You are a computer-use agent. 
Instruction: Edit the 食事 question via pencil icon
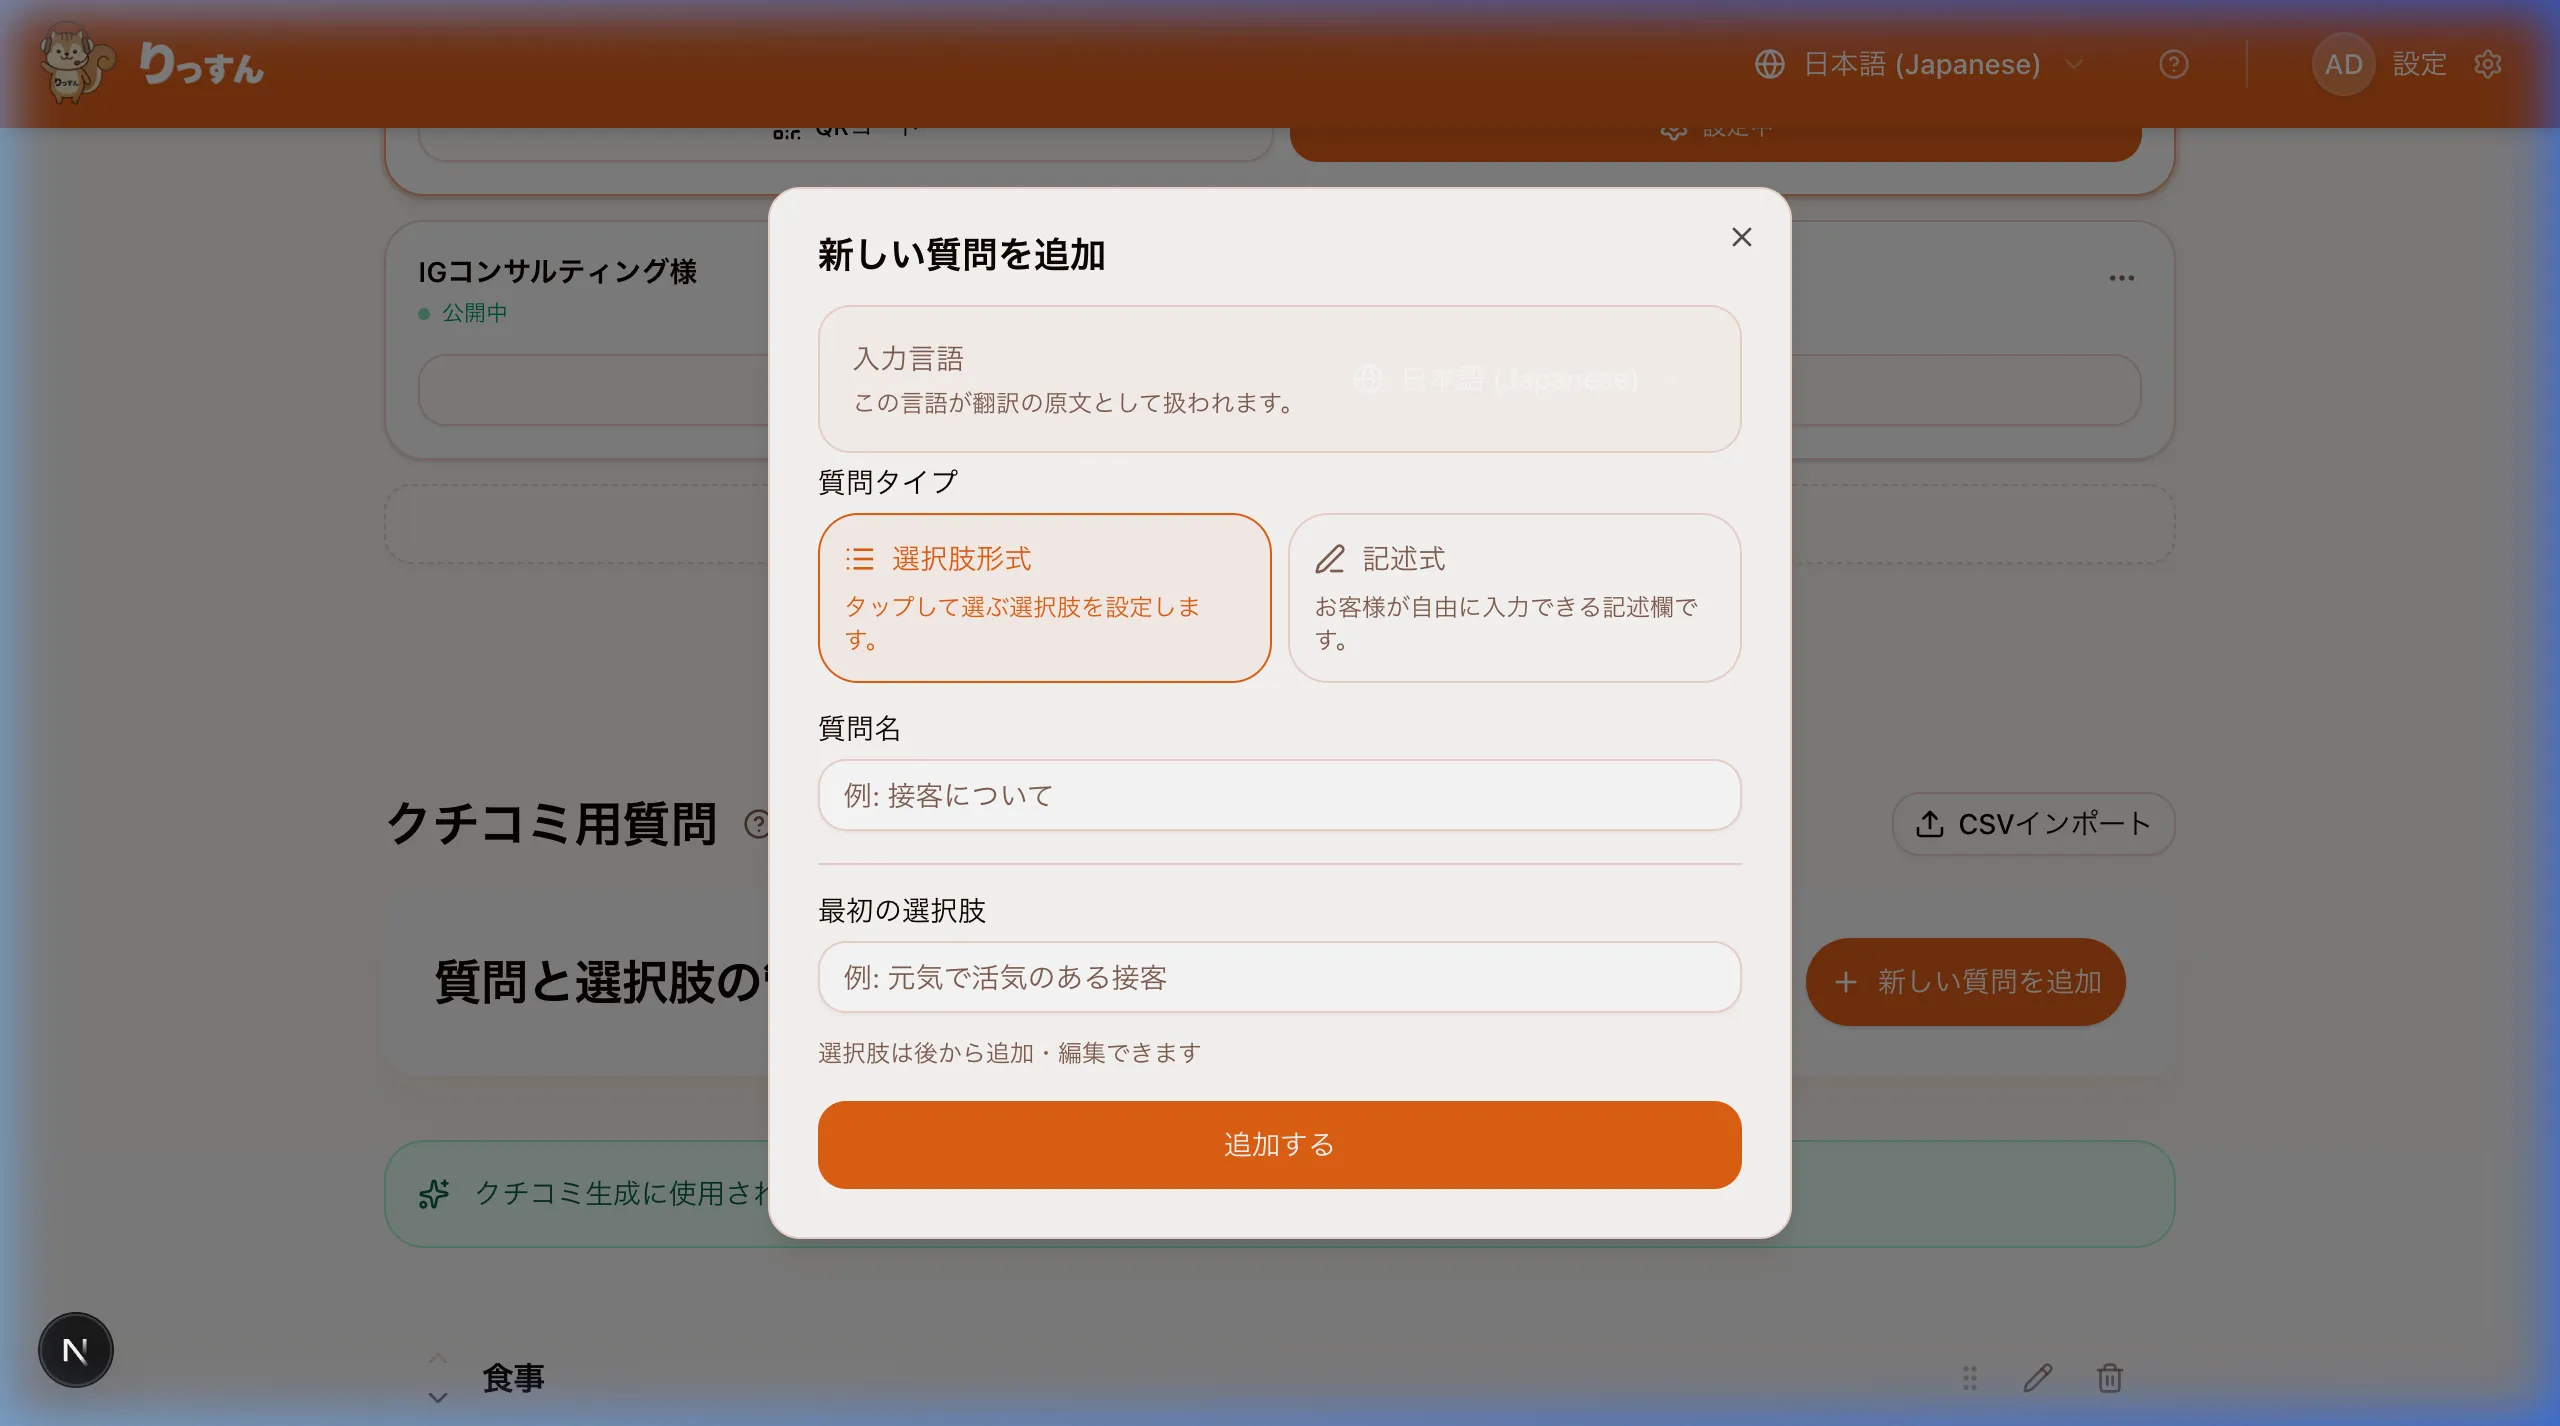click(x=2039, y=1378)
